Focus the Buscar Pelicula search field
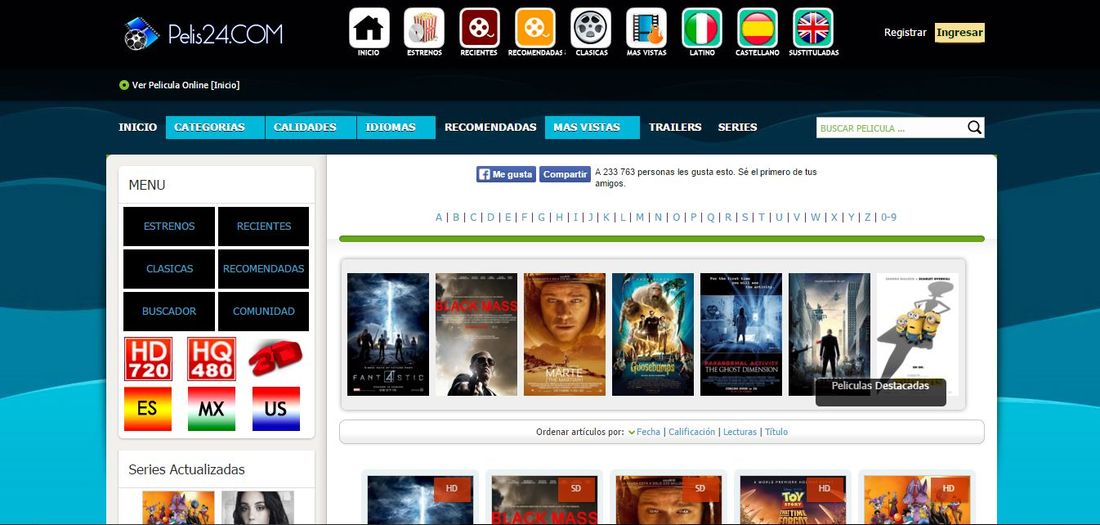 [x=891, y=128]
